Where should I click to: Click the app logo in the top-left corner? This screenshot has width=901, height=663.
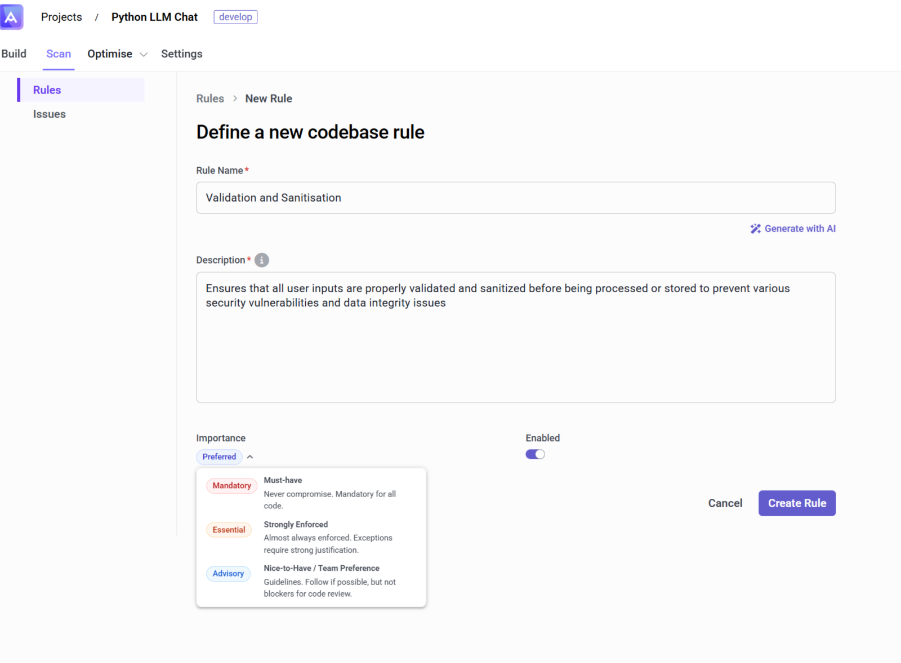click(11, 16)
